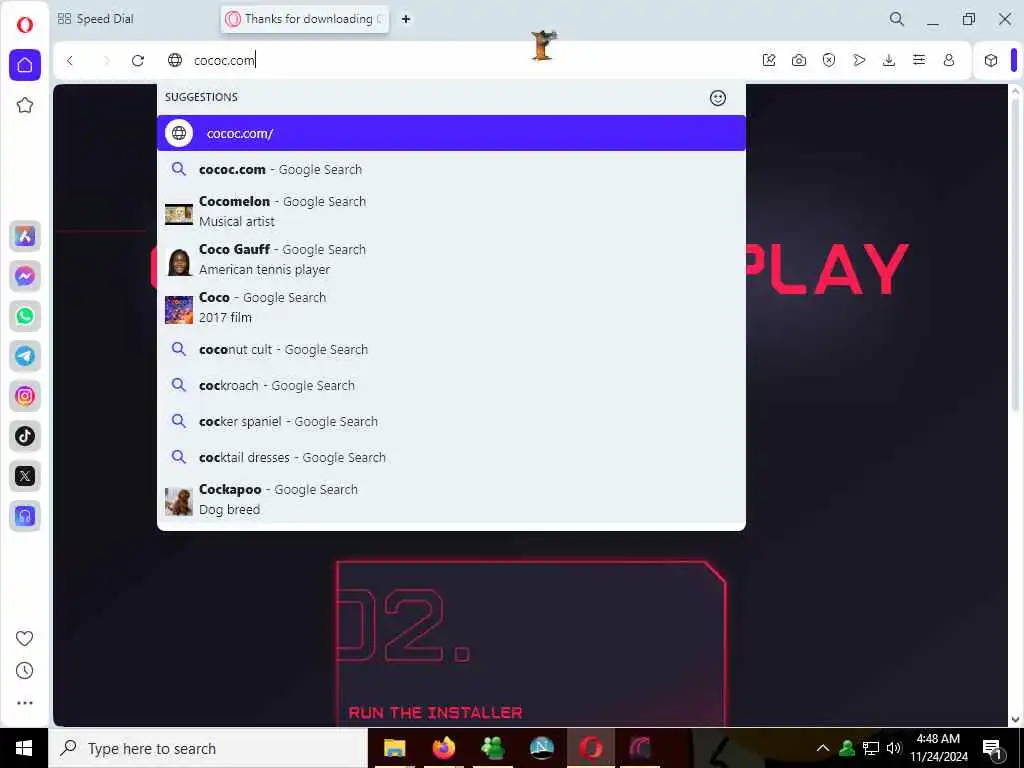Image resolution: width=1024 pixels, height=768 pixels.
Task: Click the smiley feedback icon in suggestions
Action: point(718,97)
